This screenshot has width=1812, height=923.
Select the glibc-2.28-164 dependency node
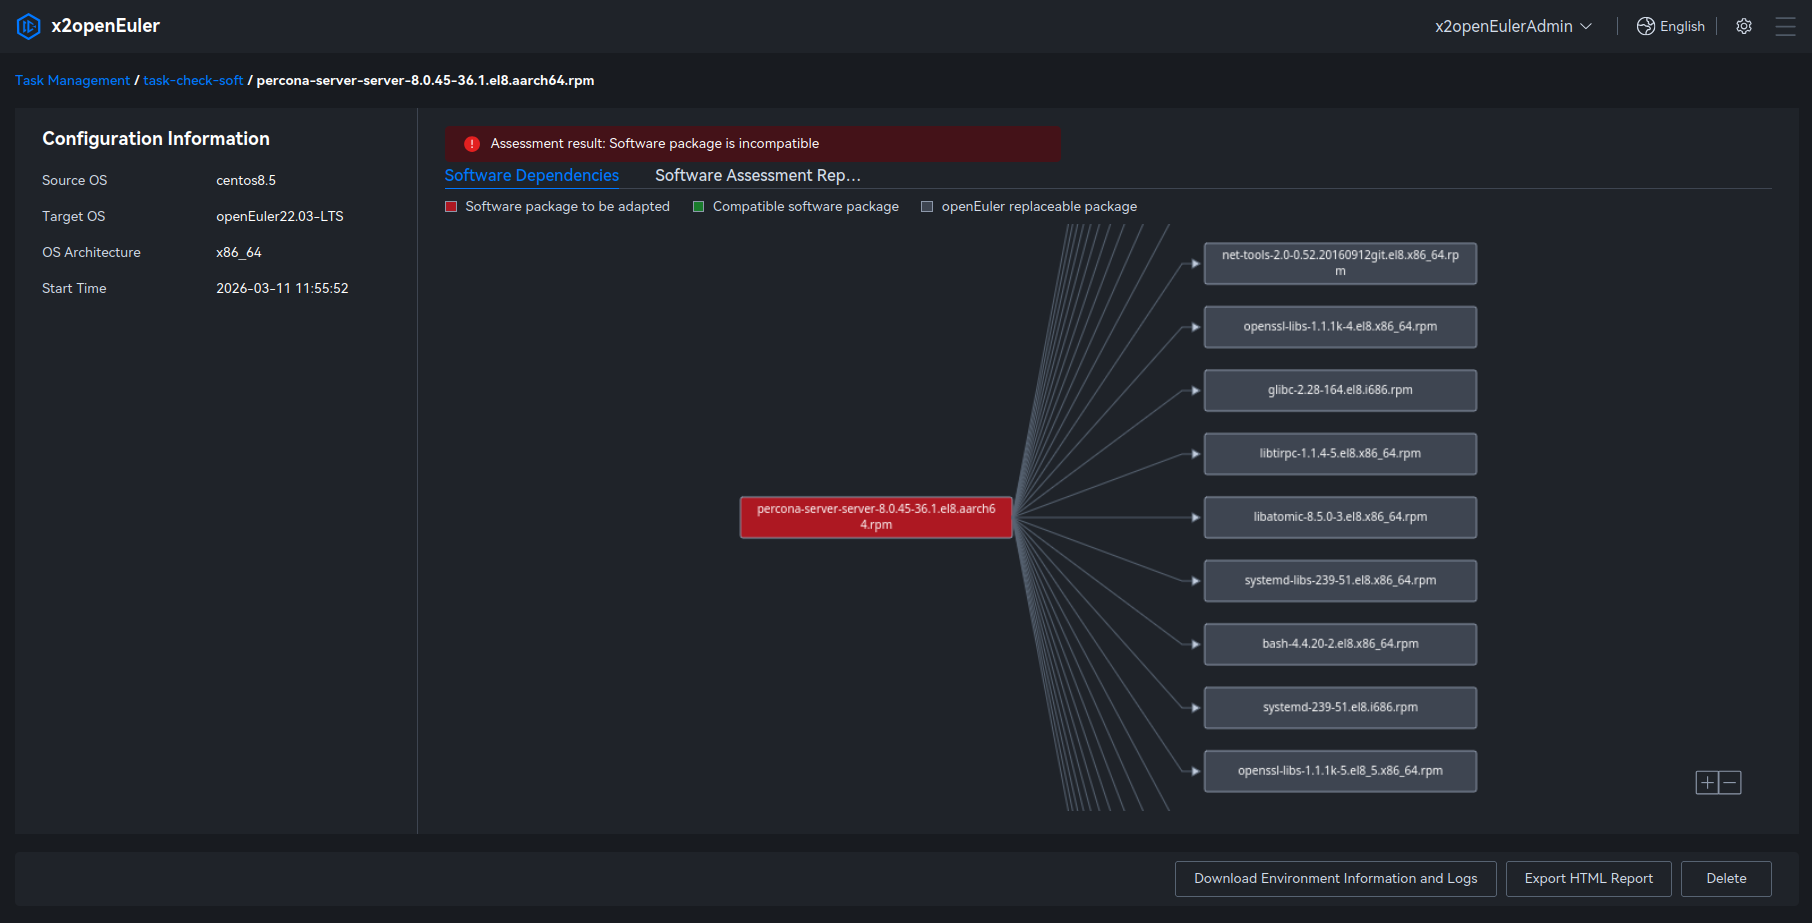(x=1340, y=390)
